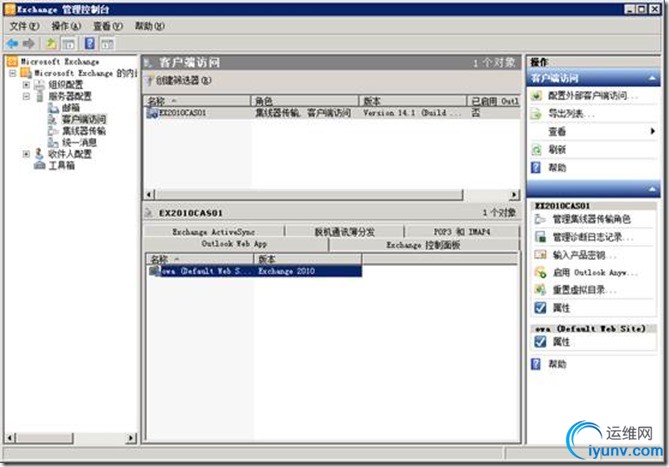Switch to Outlook Web App tab
Viewport: 669px width, 467px height.
coord(234,244)
